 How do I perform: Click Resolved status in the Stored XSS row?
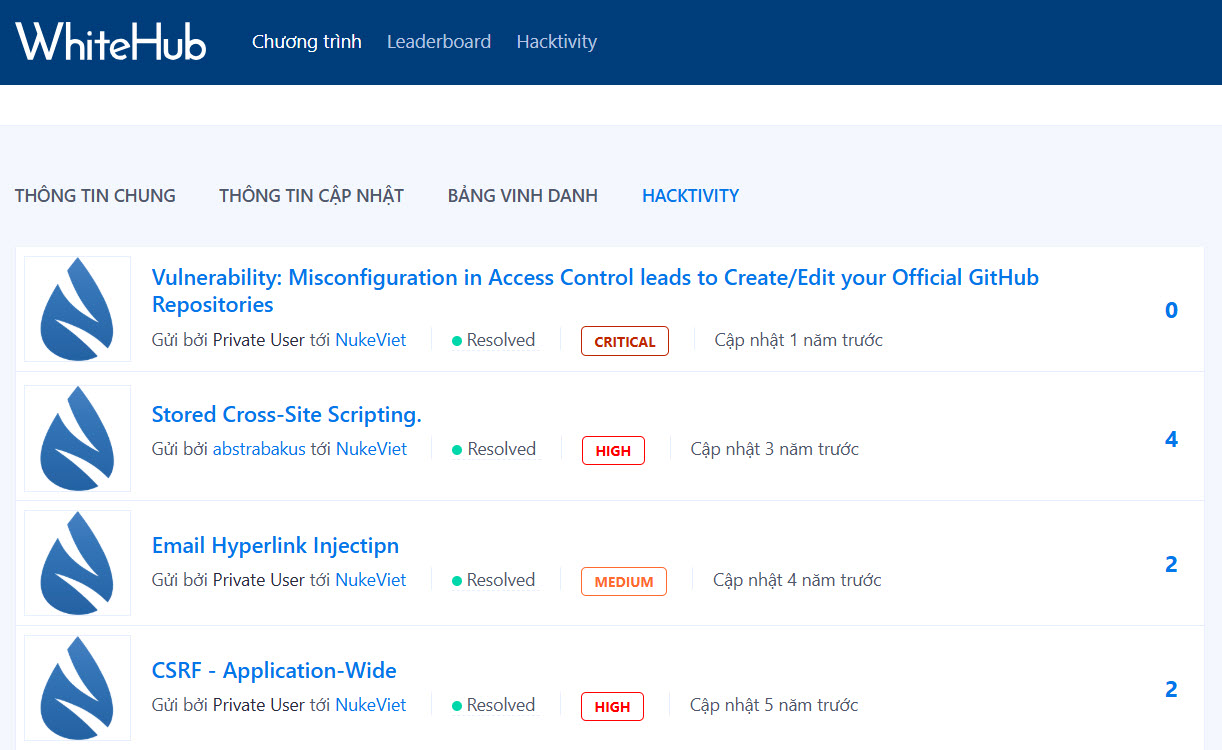pyautogui.click(x=494, y=449)
